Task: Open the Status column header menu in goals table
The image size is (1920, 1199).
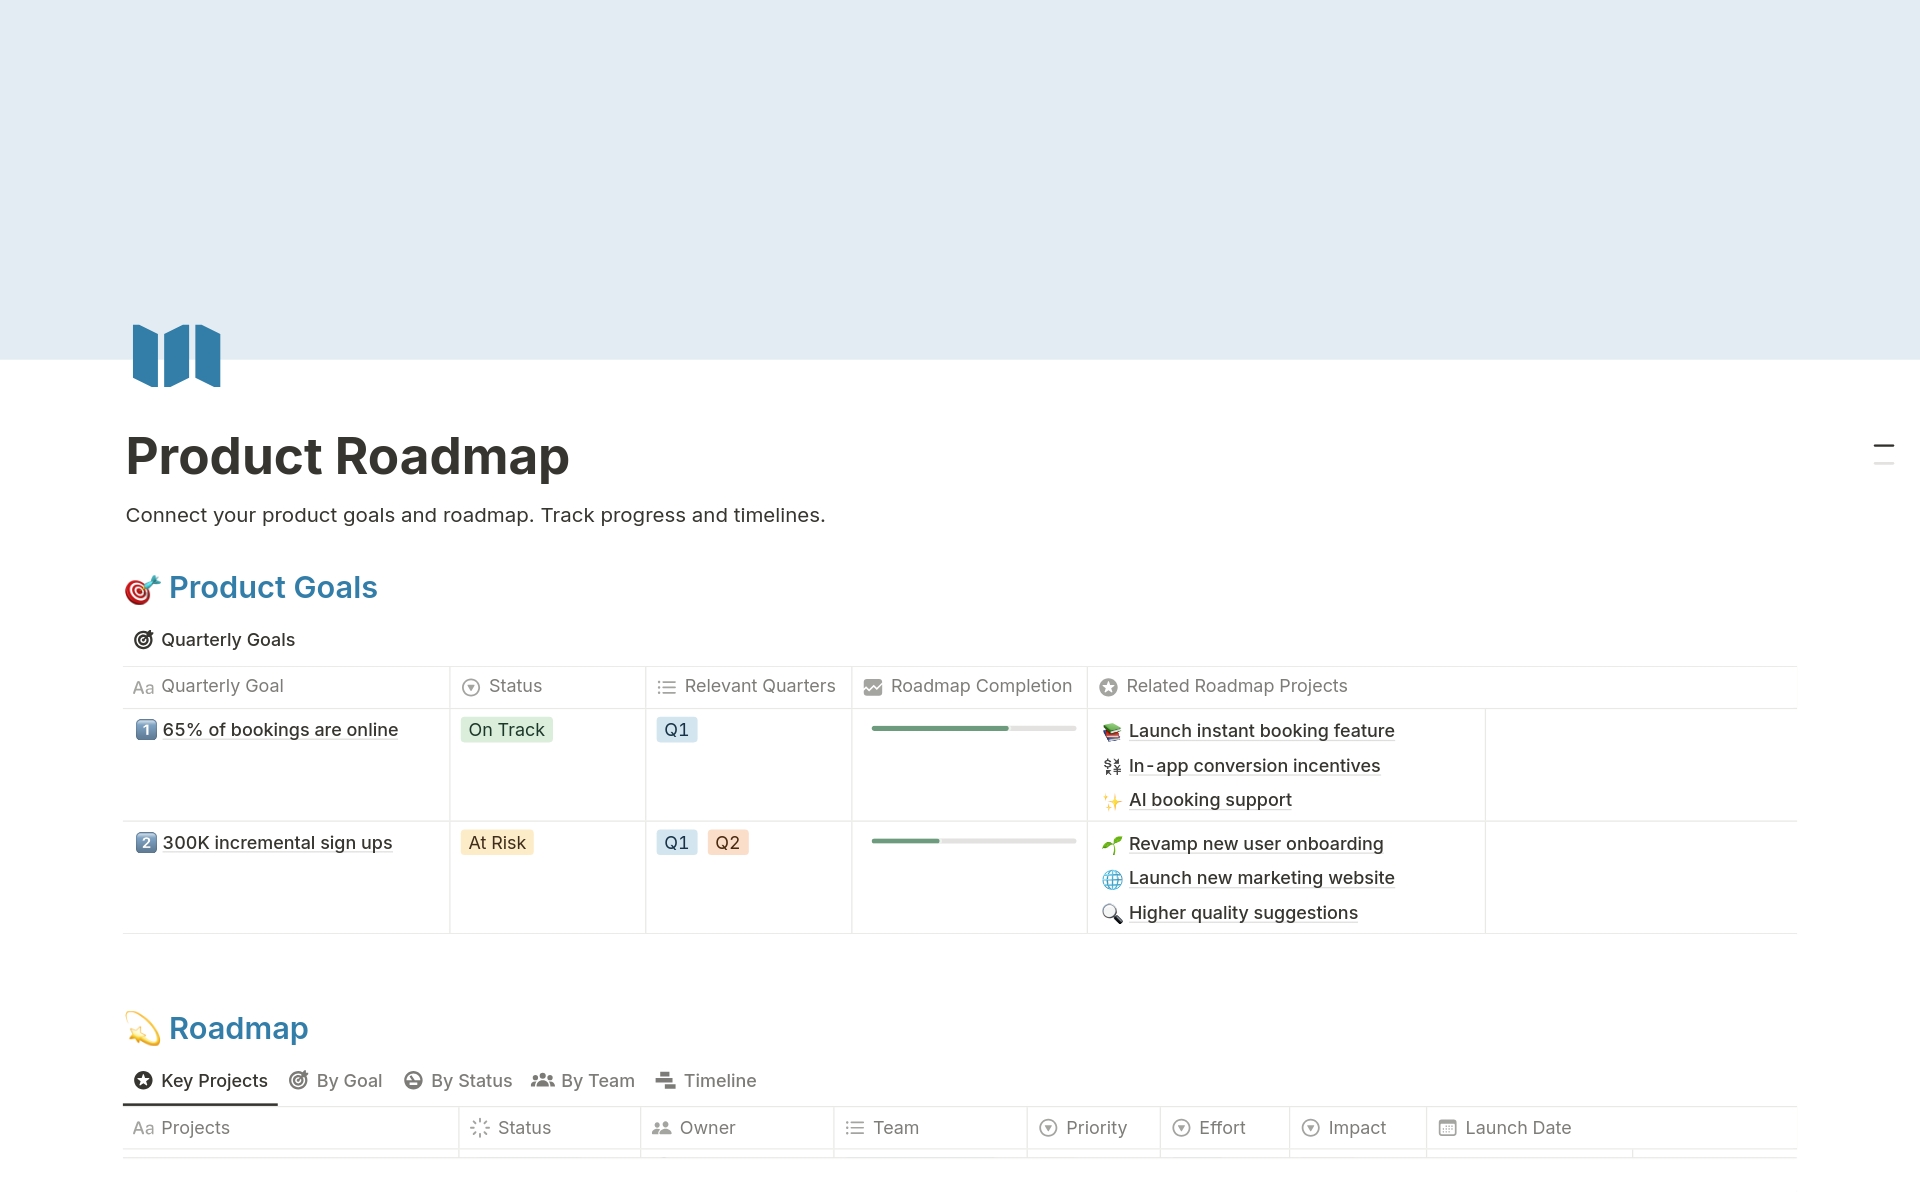Action: click(514, 687)
